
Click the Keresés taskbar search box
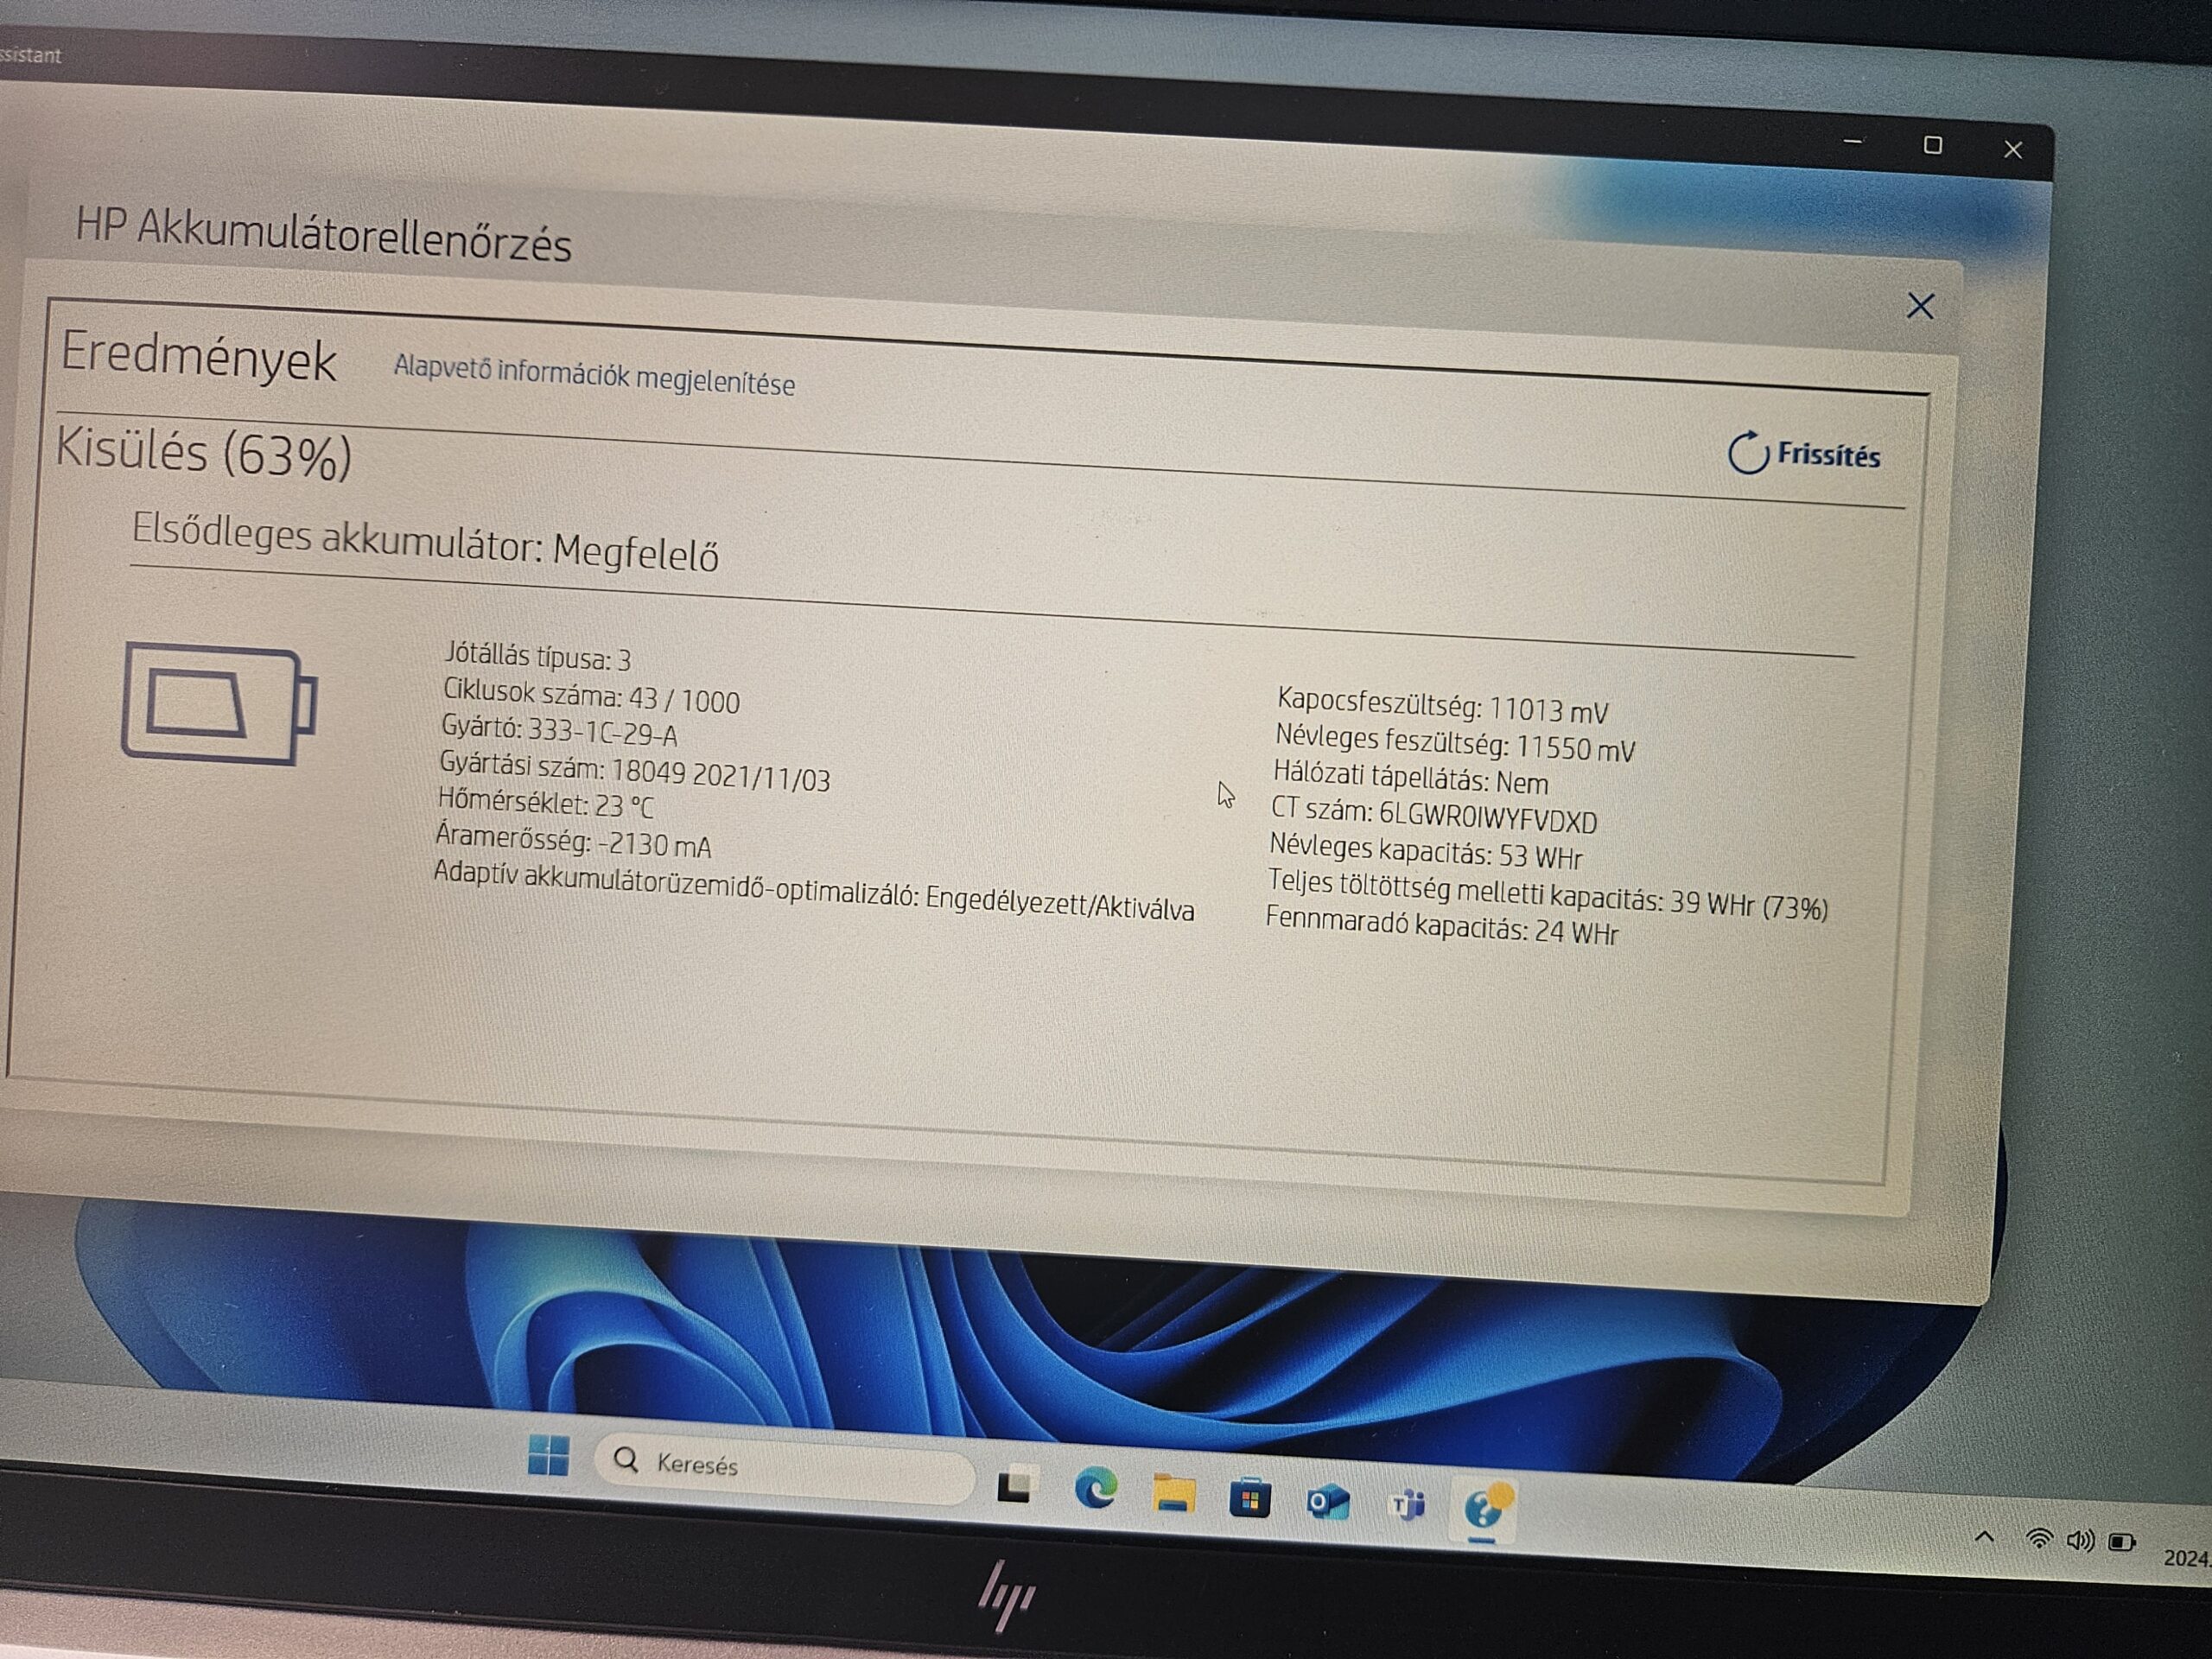(785, 1467)
